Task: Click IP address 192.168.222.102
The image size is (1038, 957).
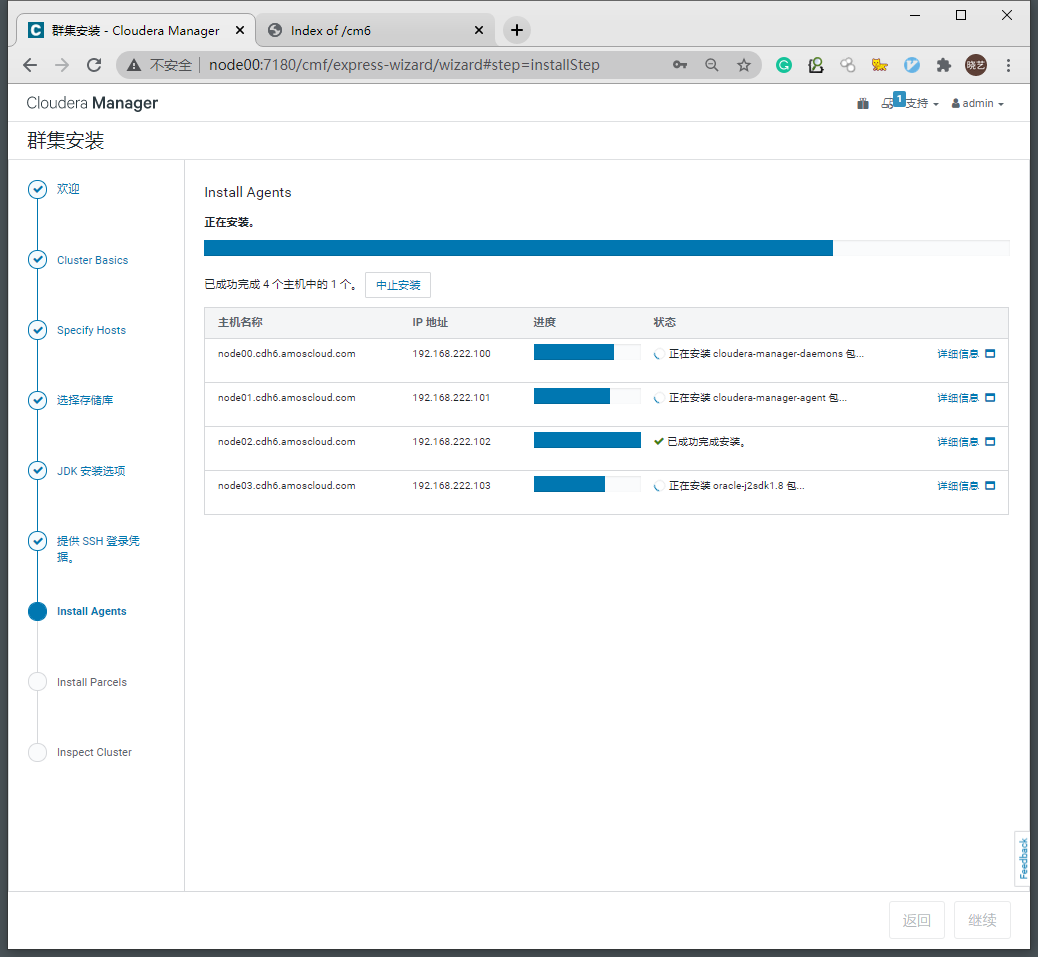Action: point(451,441)
